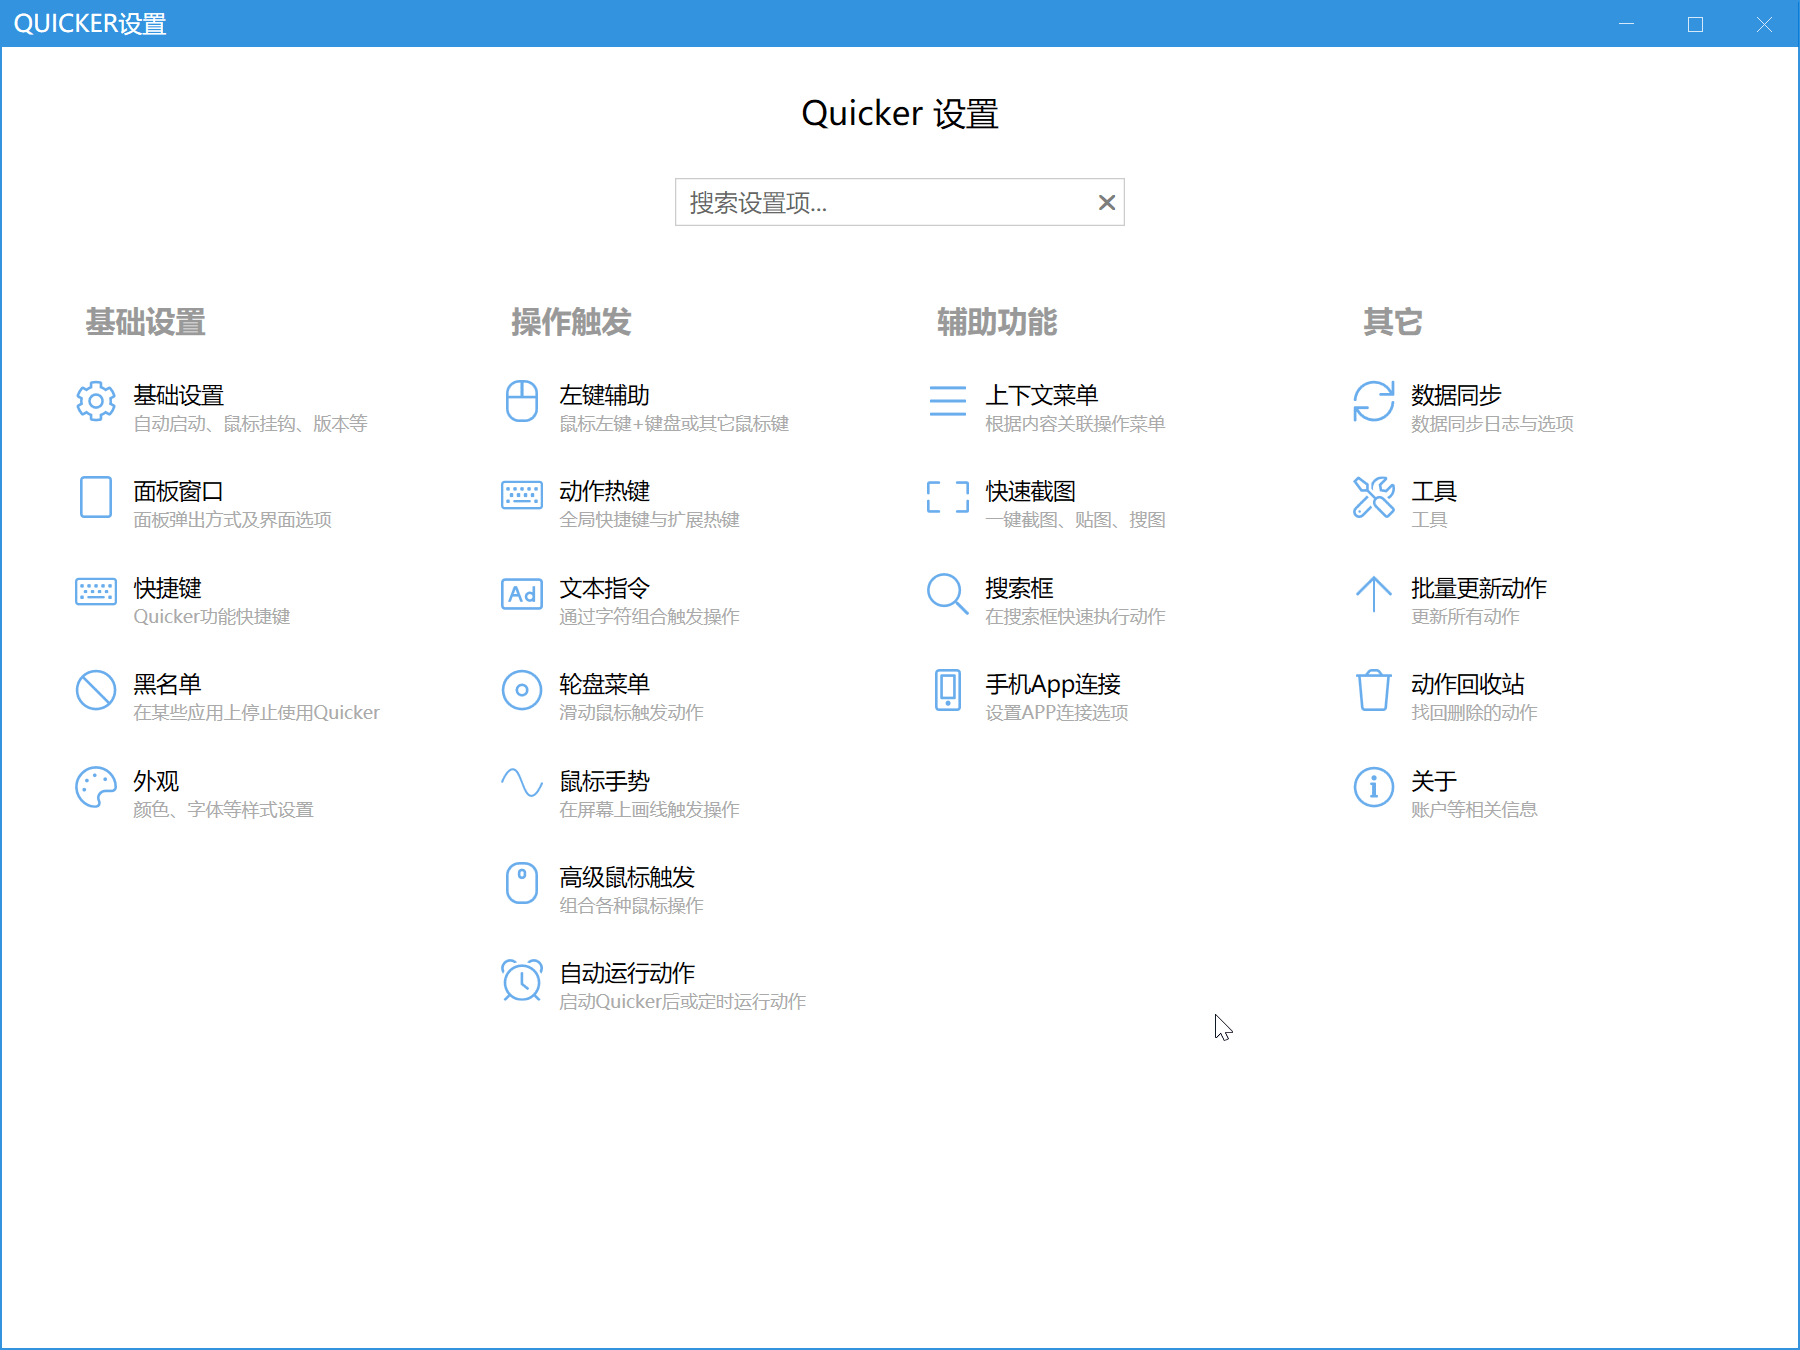
Task: Click the 面板窗口 panel window icon
Action: point(96,497)
